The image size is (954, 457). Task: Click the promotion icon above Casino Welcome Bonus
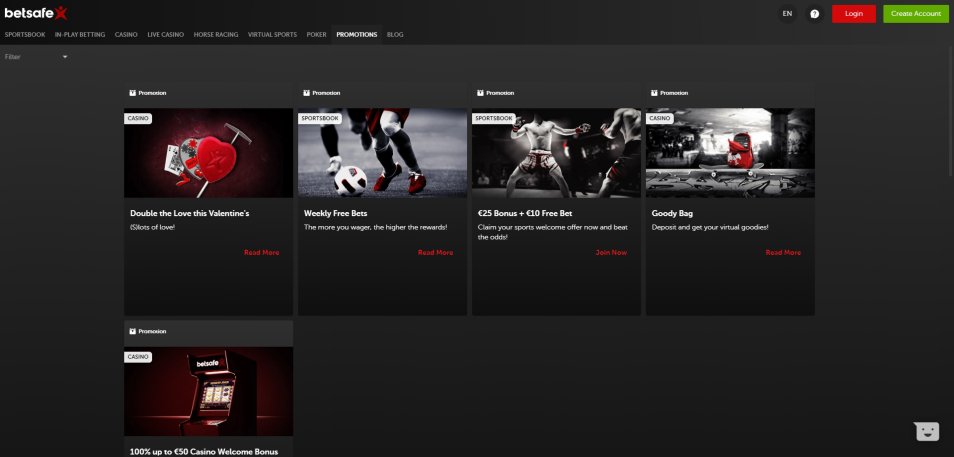133,332
